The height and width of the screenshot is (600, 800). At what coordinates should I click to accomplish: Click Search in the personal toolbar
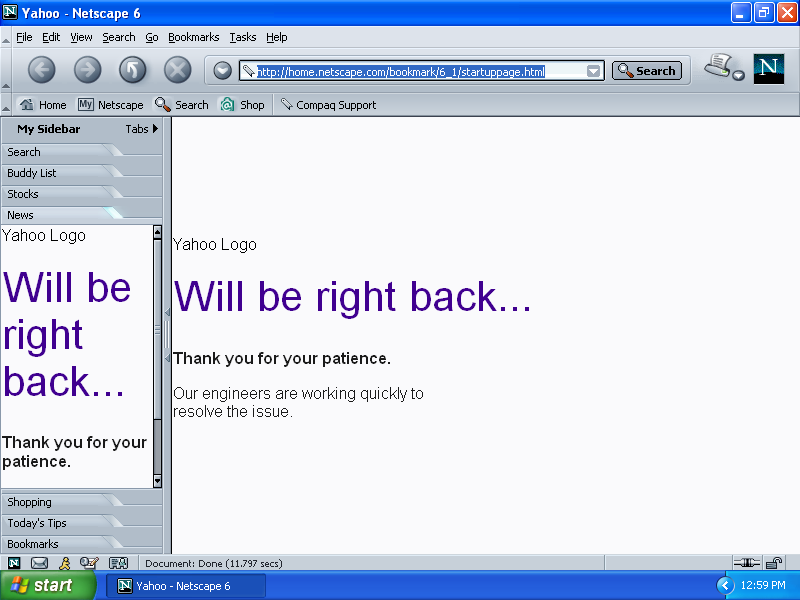(x=182, y=105)
